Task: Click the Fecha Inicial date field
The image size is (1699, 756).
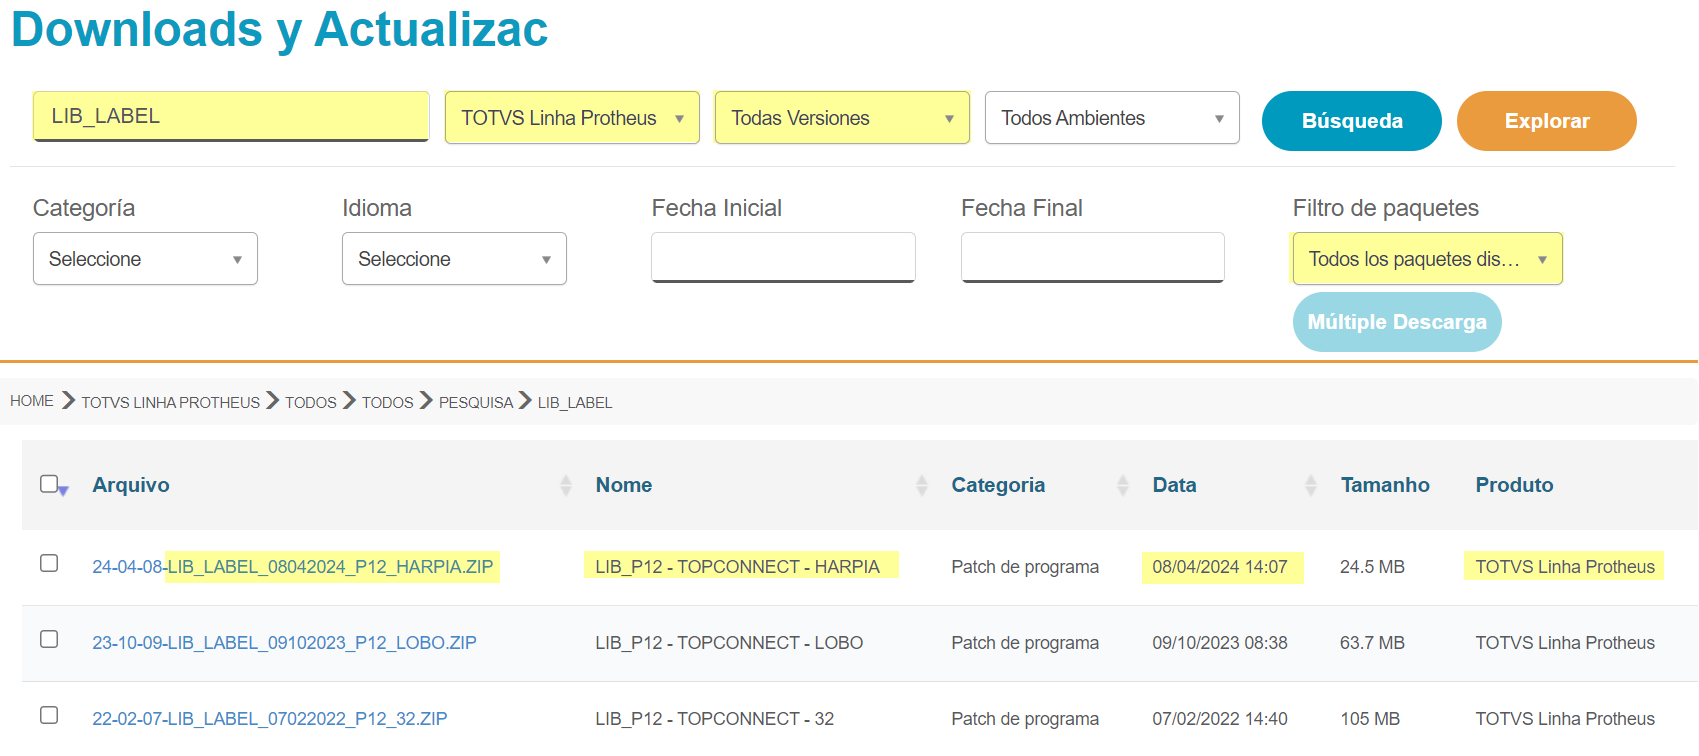Action: pos(783,257)
